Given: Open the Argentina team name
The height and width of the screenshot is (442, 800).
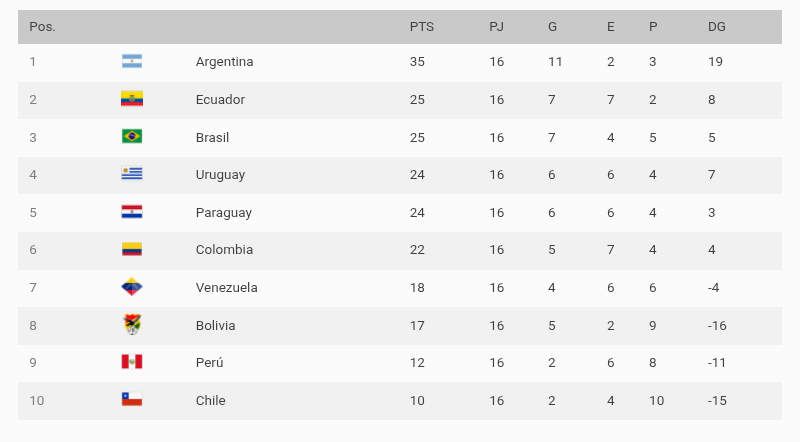Looking at the screenshot, I should coord(224,62).
